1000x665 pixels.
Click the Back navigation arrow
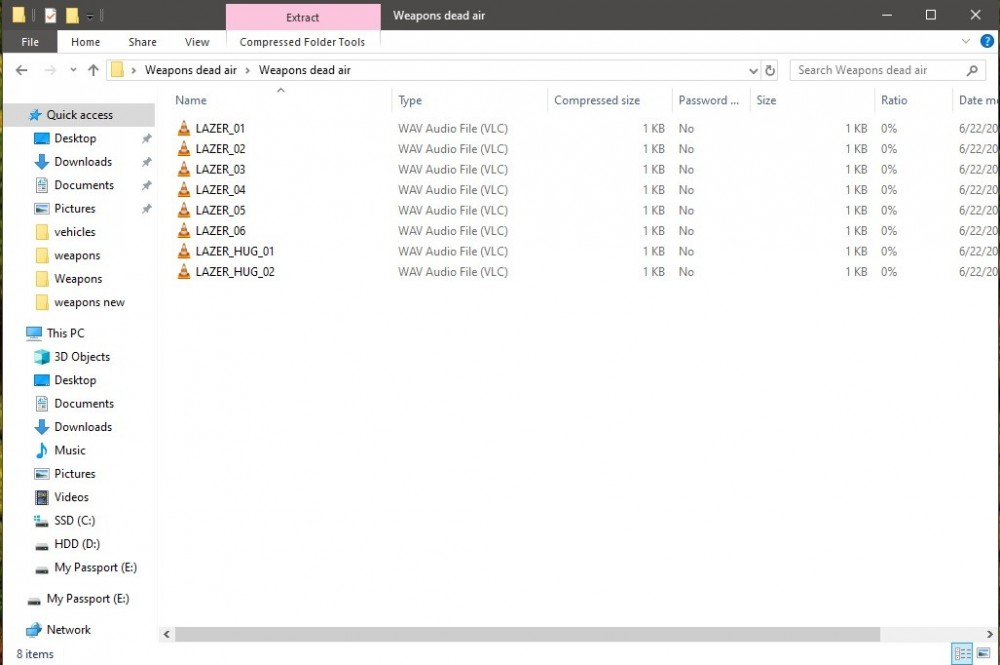[21, 70]
